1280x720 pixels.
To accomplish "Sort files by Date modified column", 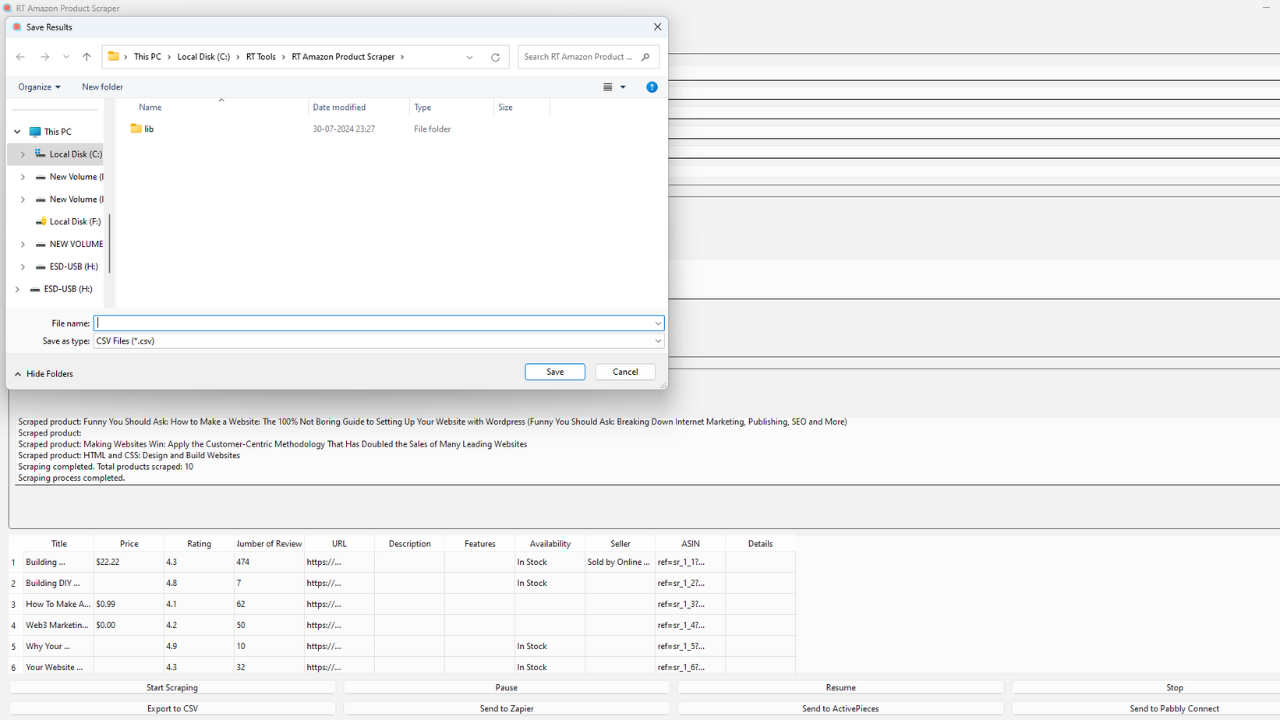I will 340,107.
